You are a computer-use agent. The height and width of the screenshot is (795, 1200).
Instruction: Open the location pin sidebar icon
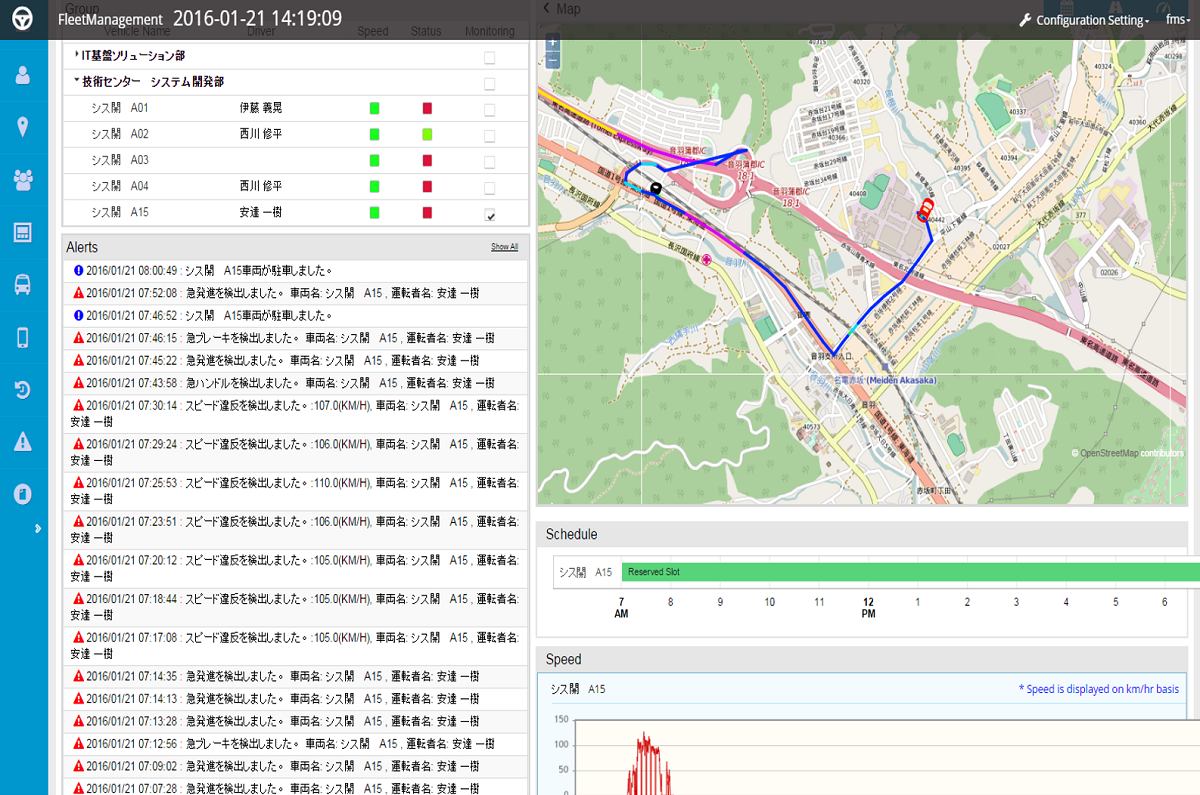[23, 127]
